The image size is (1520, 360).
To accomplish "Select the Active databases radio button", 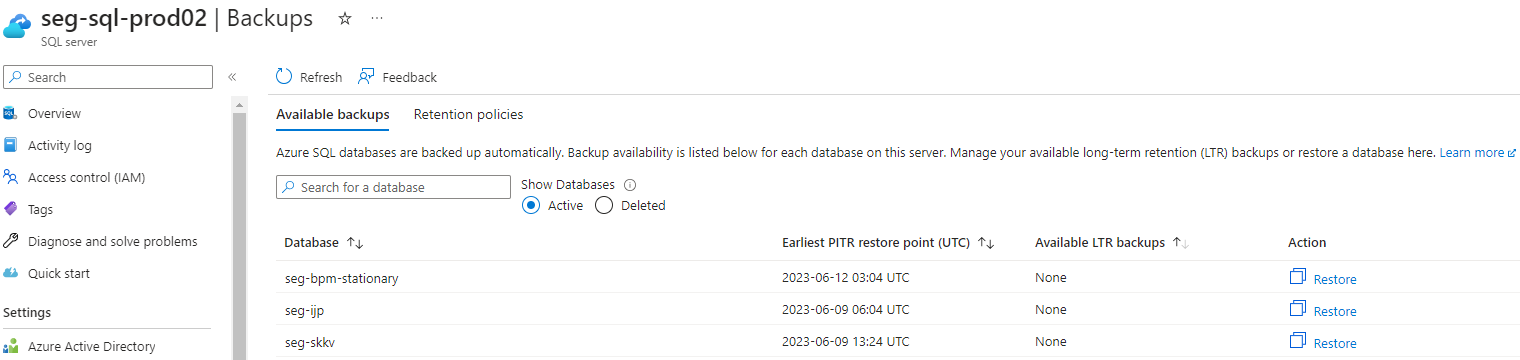I will 532,206.
